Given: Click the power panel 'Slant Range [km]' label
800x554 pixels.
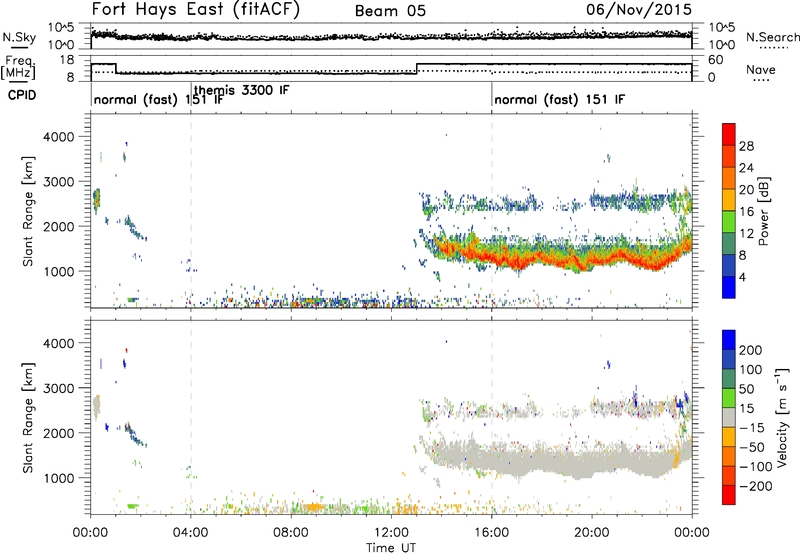Looking at the screenshot, I should point(28,211).
